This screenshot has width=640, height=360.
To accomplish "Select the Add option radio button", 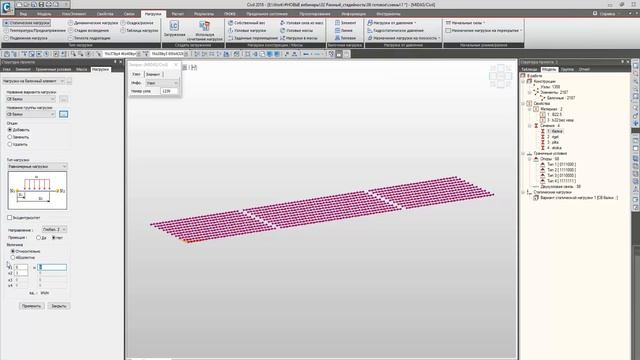I will click(10, 130).
